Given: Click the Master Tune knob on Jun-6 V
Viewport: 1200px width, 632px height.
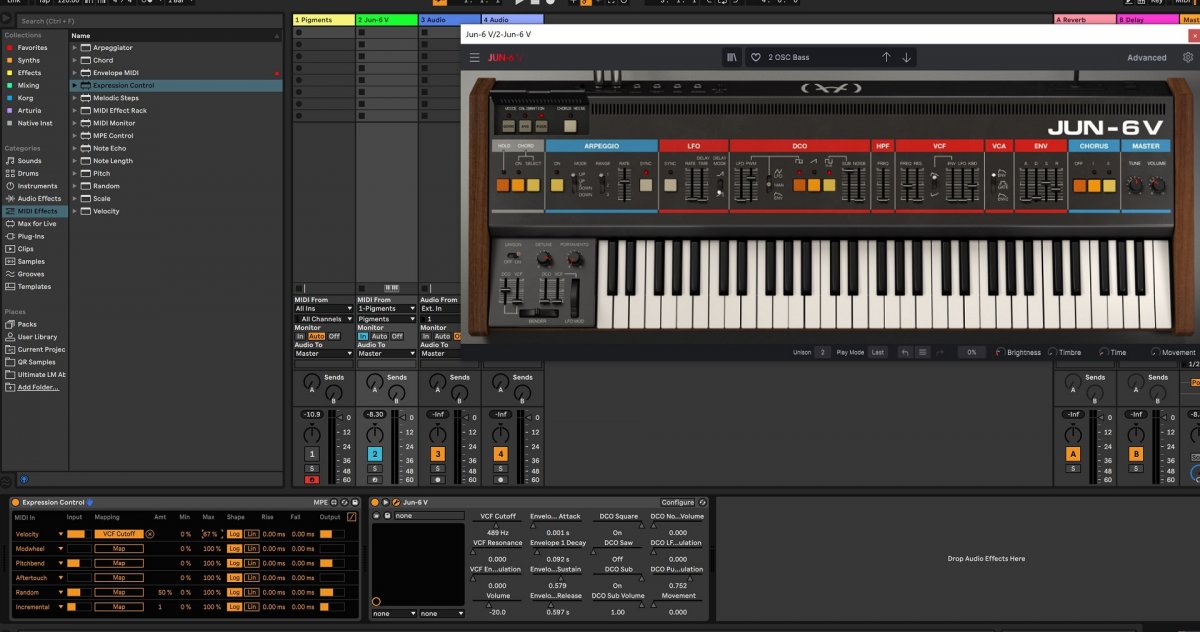Looking at the screenshot, I should click(1135, 185).
